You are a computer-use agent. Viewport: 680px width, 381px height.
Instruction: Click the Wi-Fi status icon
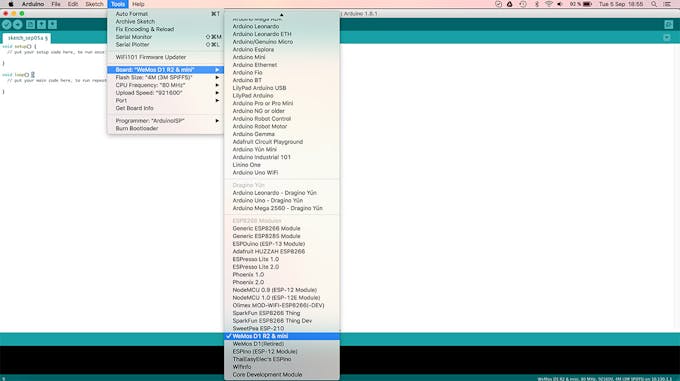click(x=549, y=4)
